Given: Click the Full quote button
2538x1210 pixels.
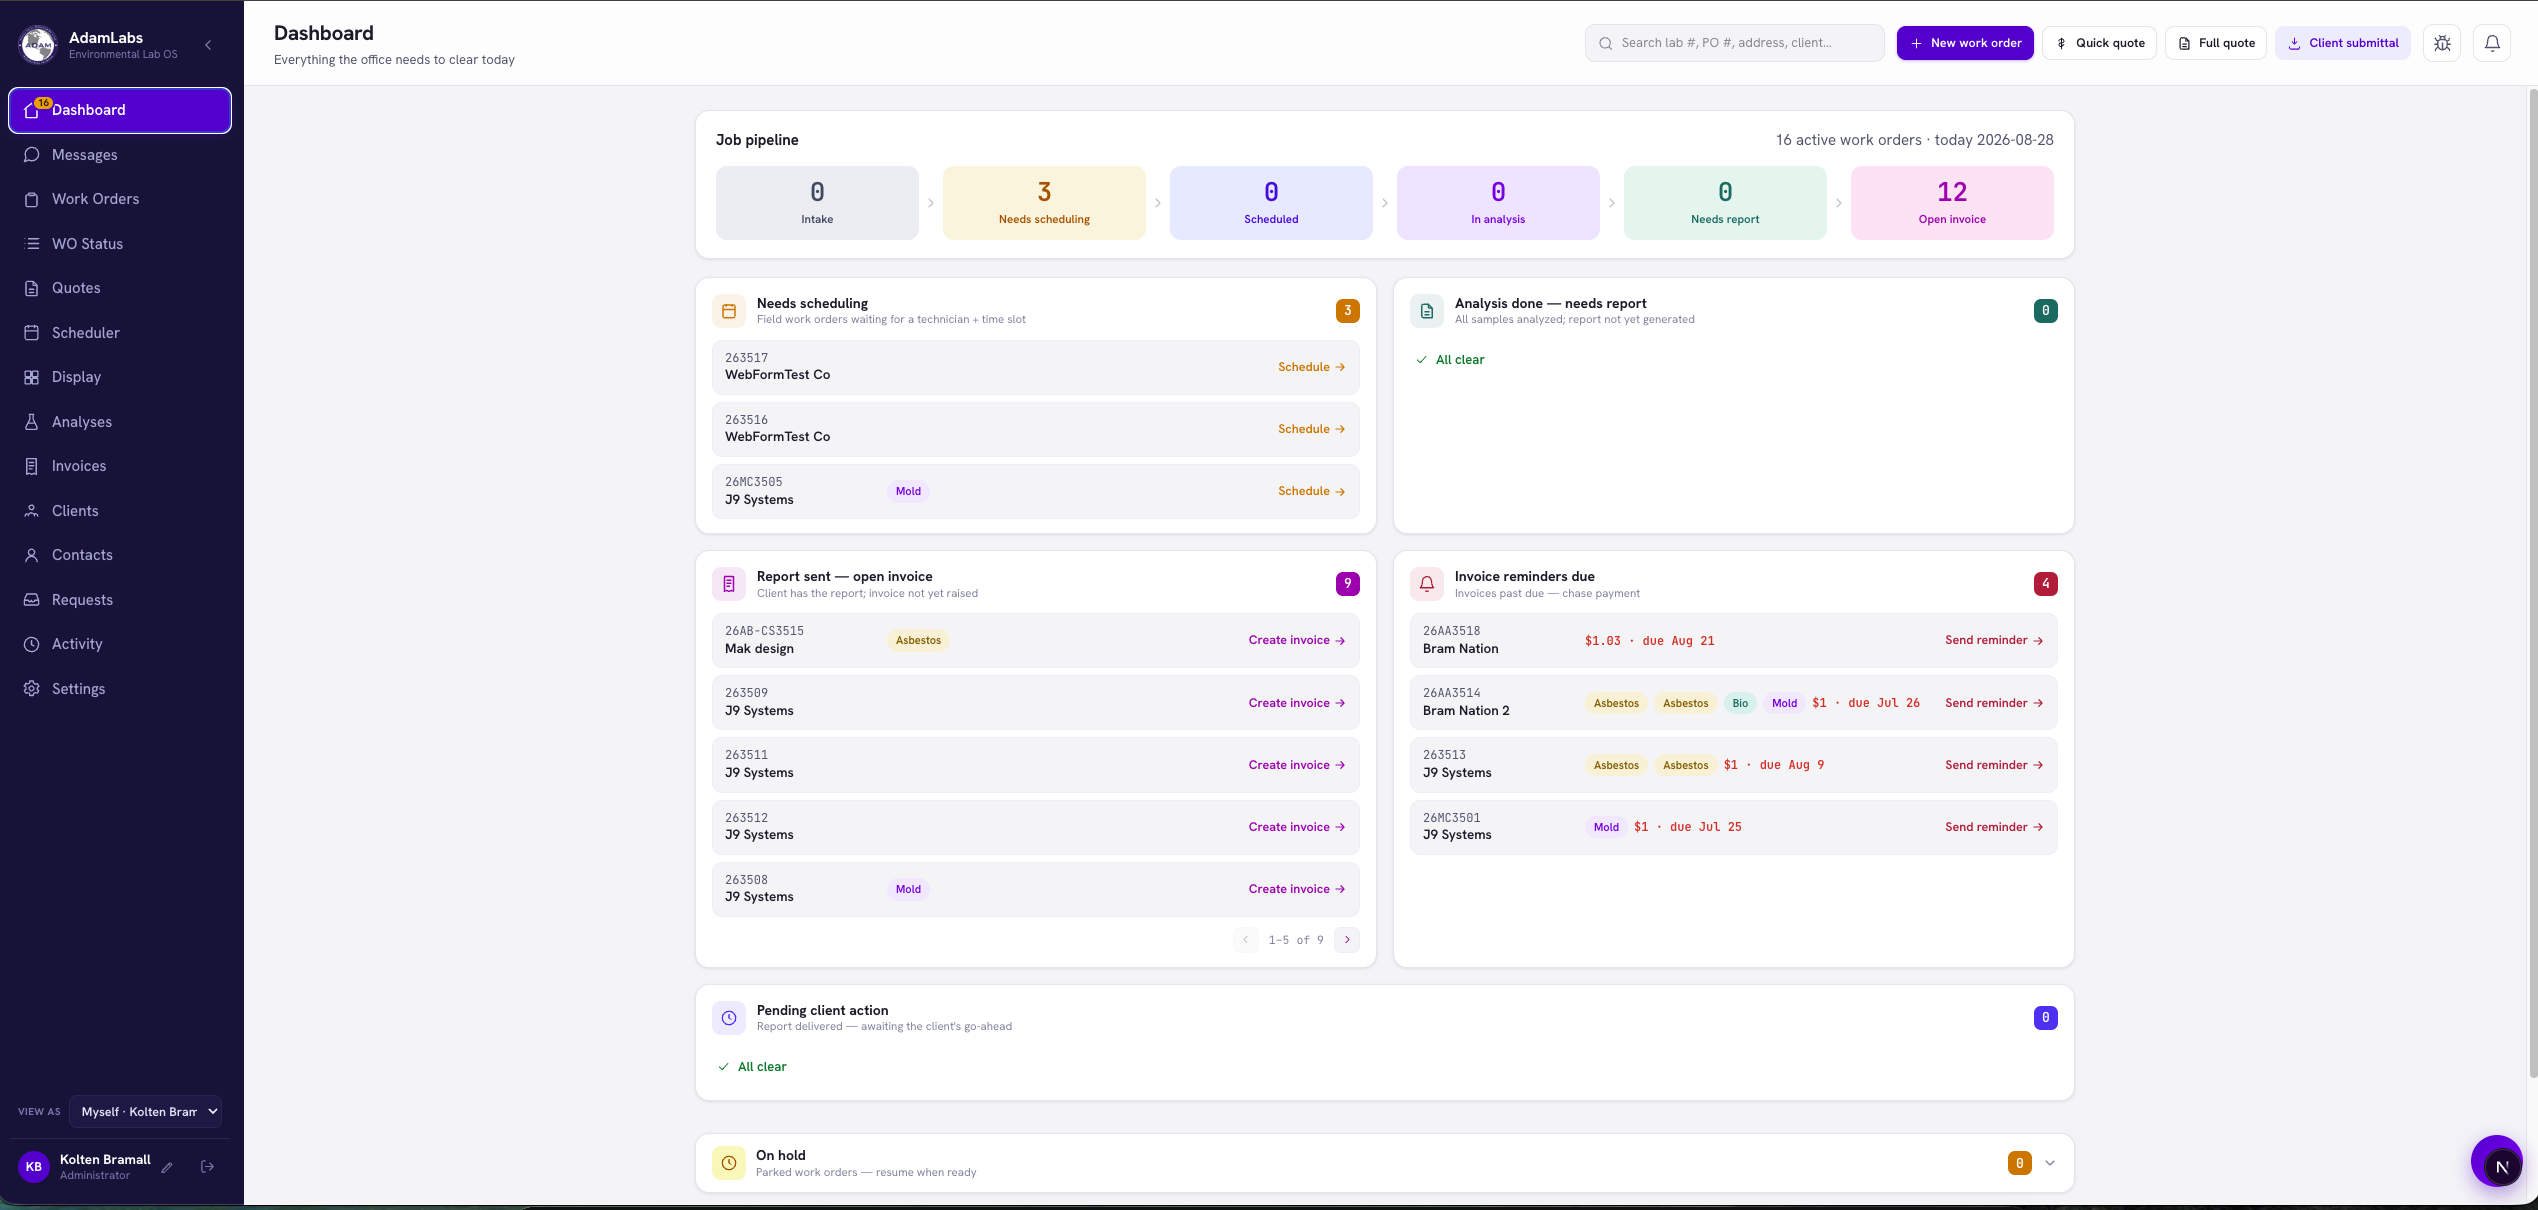Looking at the screenshot, I should (2216, 43).
